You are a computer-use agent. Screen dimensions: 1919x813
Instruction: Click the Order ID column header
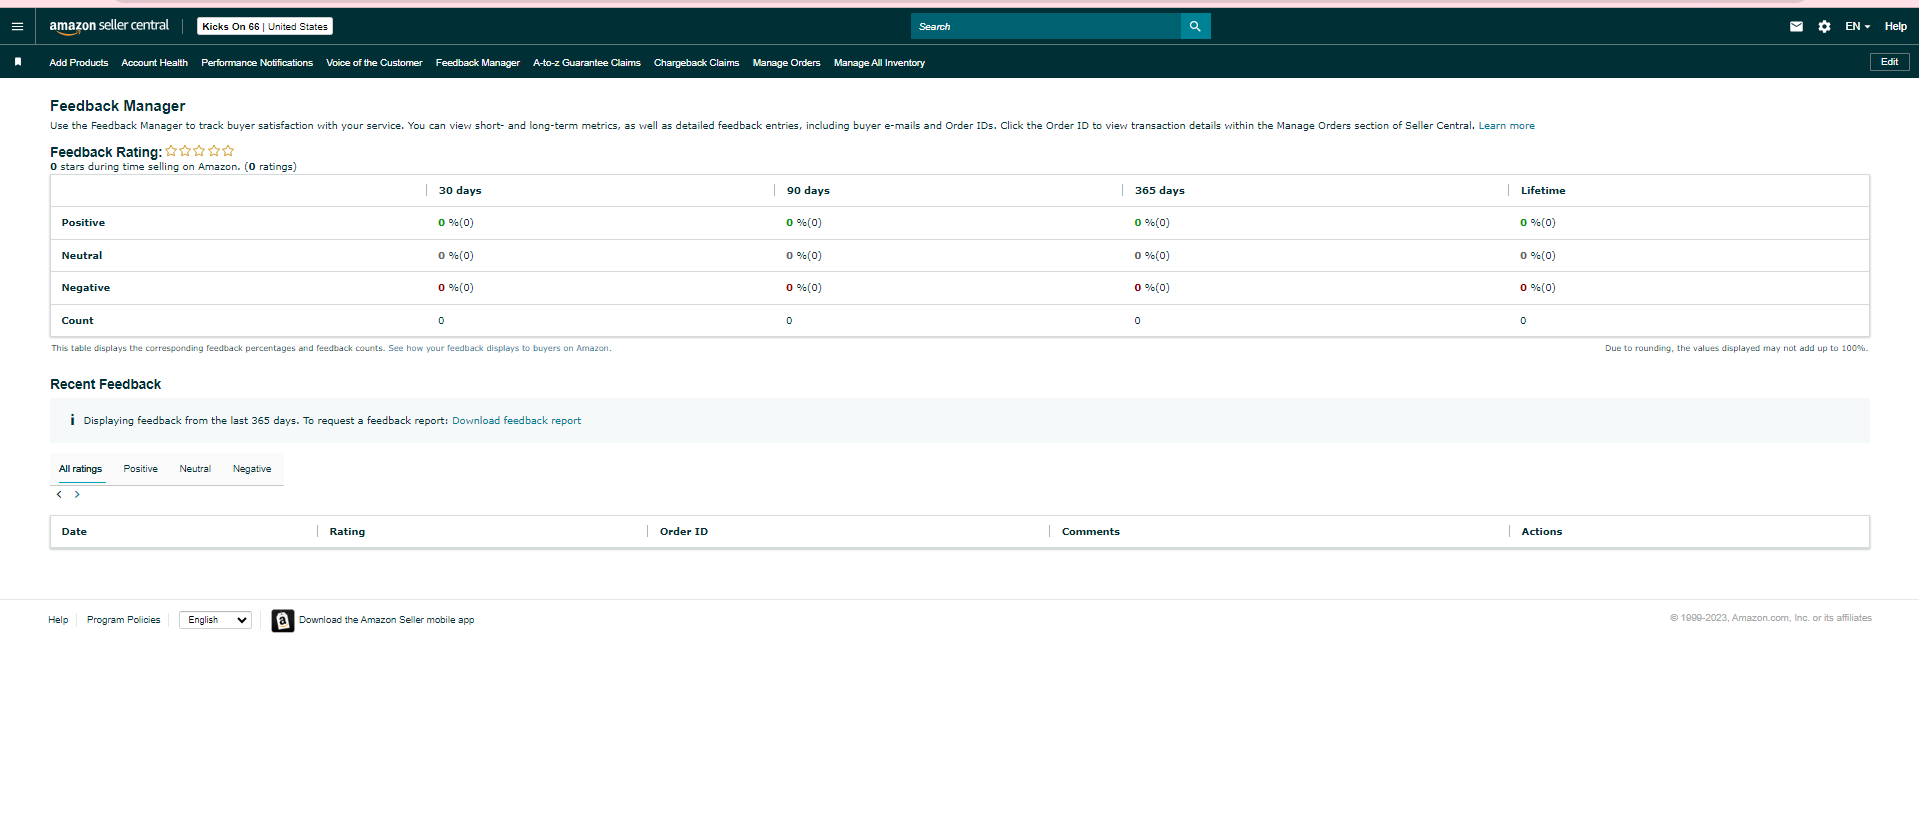tap(684, 532)
